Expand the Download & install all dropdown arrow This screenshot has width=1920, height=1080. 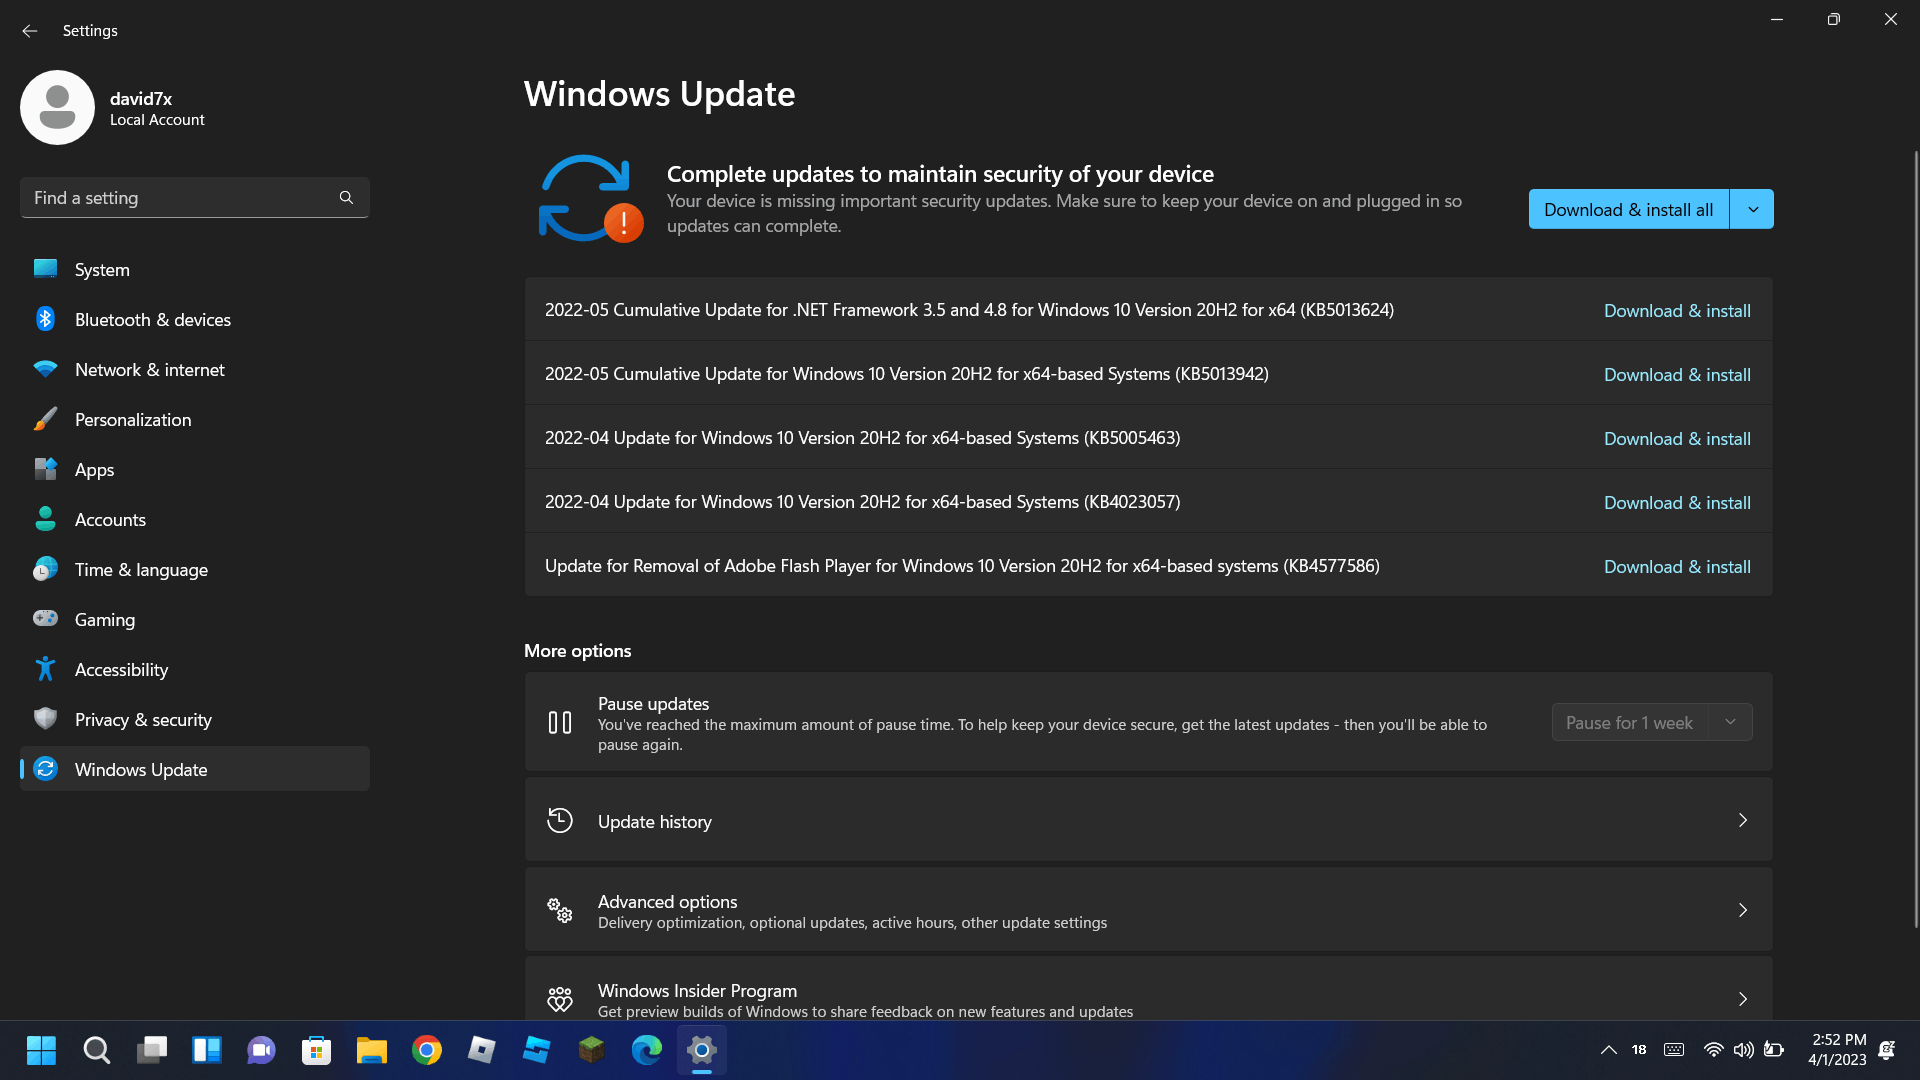[x=1752, y=209]
